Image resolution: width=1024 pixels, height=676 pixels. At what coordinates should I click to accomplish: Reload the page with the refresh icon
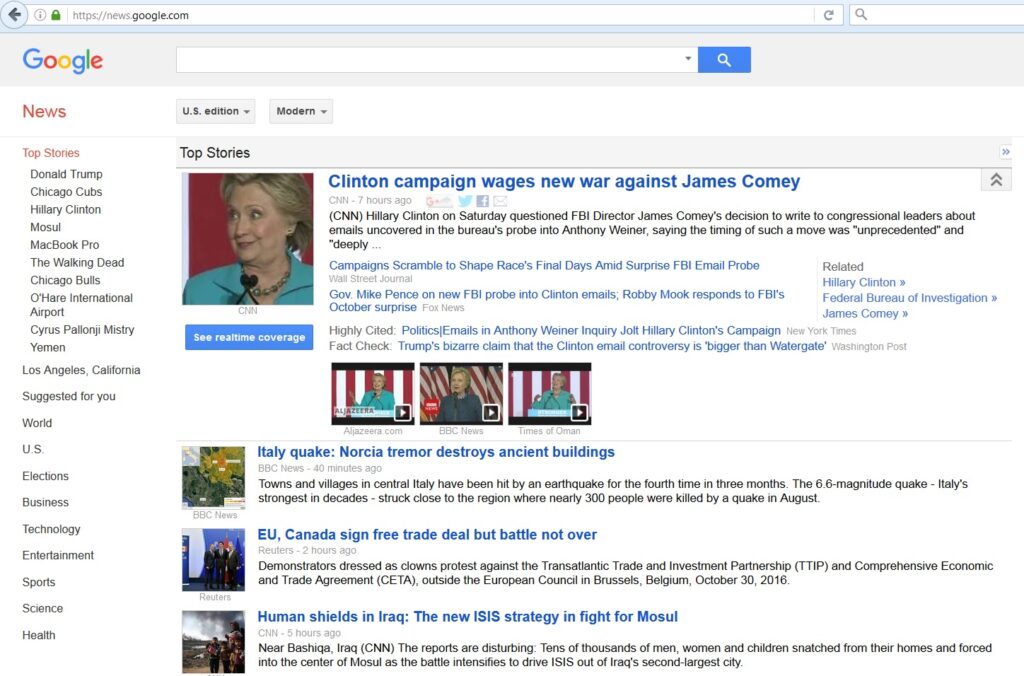pyautogui.click(x=829, y=15)
